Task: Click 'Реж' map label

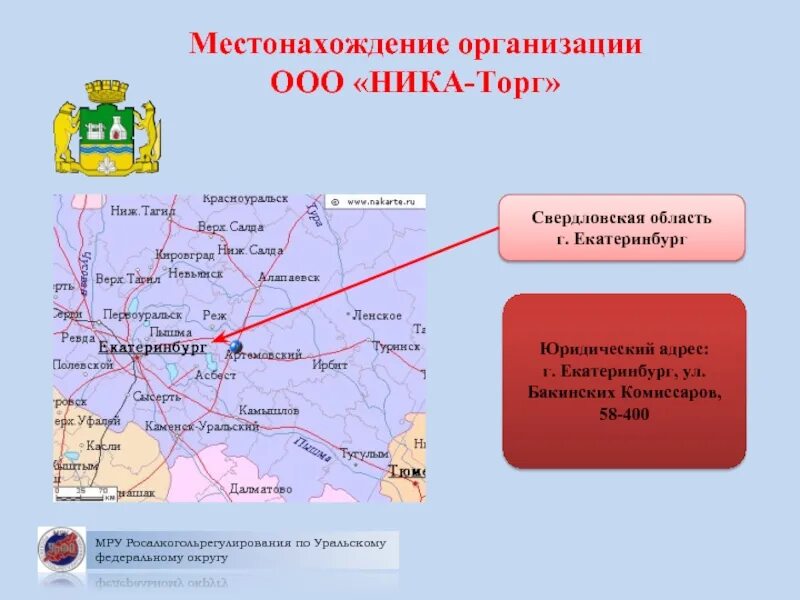Action: click(214, 315)
